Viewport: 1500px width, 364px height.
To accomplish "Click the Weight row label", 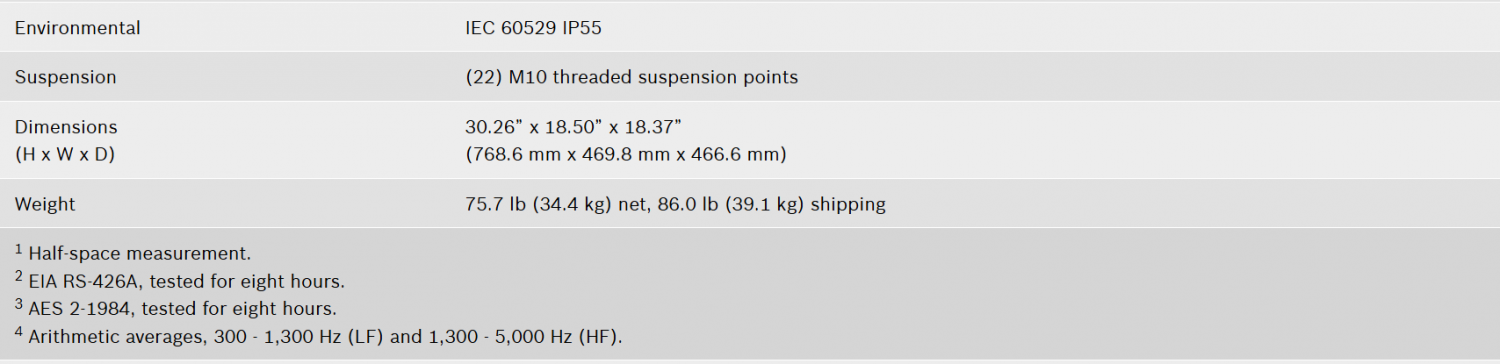I will (x=45, y=204).
